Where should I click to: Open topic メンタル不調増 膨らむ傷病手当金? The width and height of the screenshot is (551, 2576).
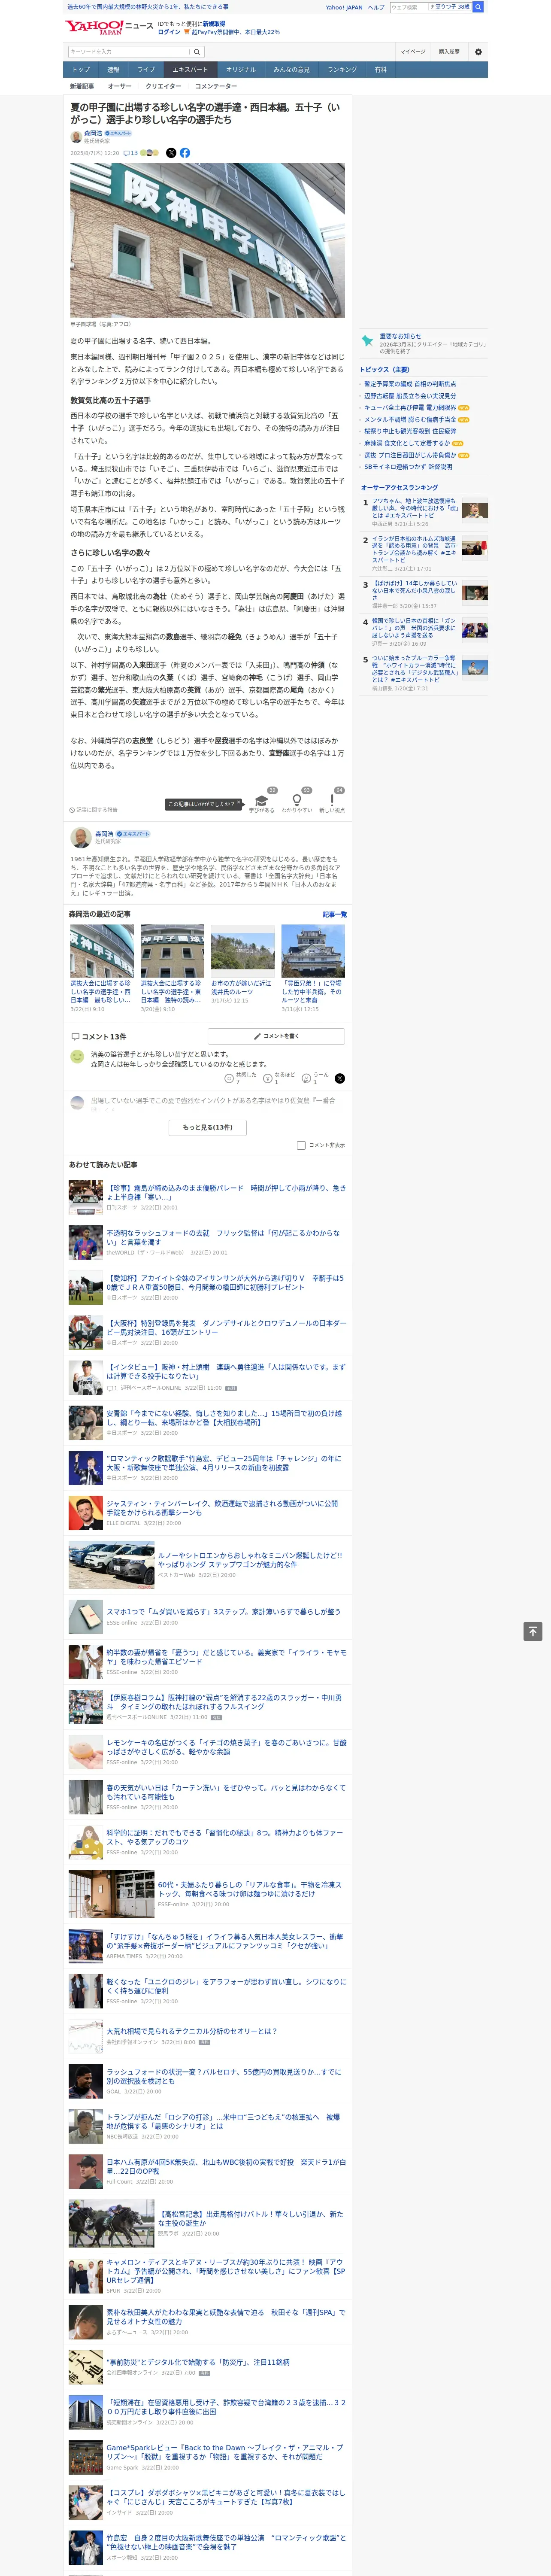click(x=410, y=420)
